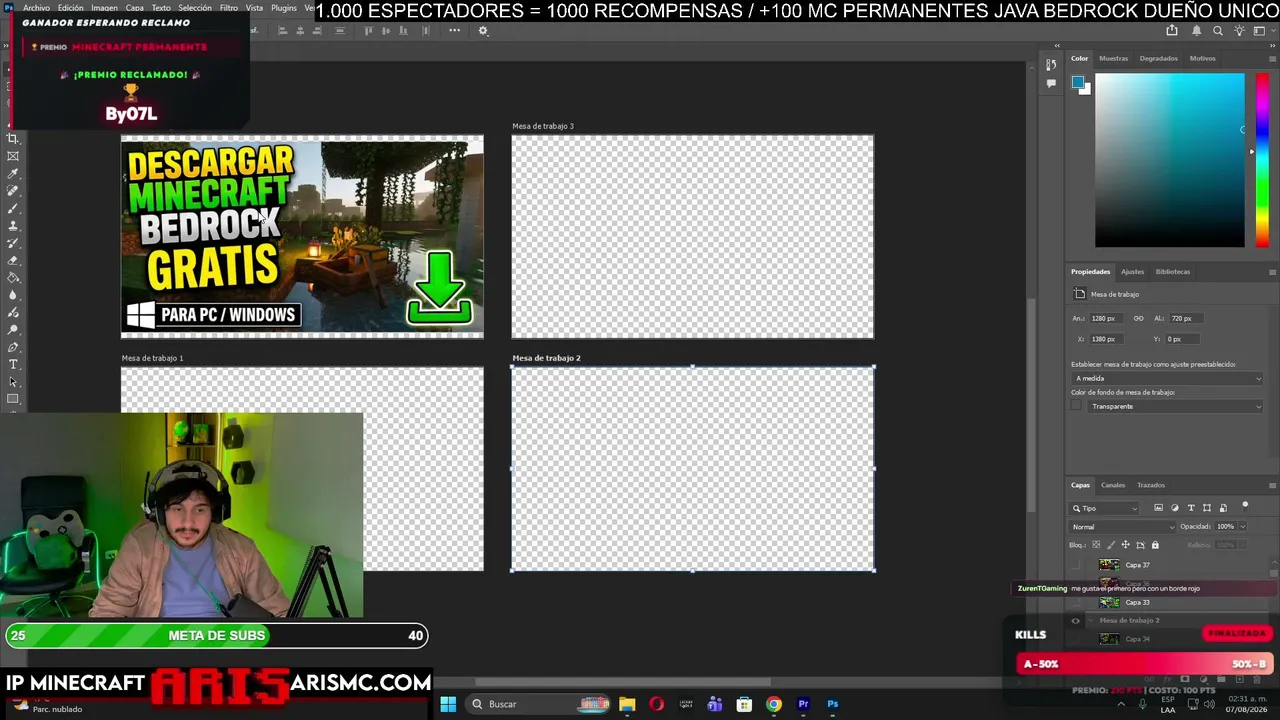Select the Crop tool
Viewport: 1280px width, 720px height.
(13, 139)
